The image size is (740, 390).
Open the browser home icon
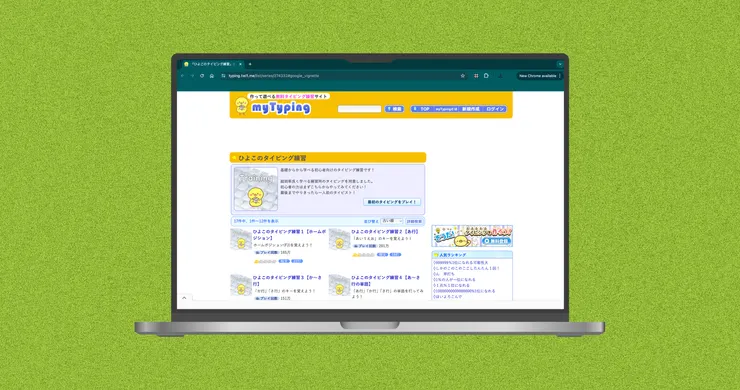tap(212, 76)
